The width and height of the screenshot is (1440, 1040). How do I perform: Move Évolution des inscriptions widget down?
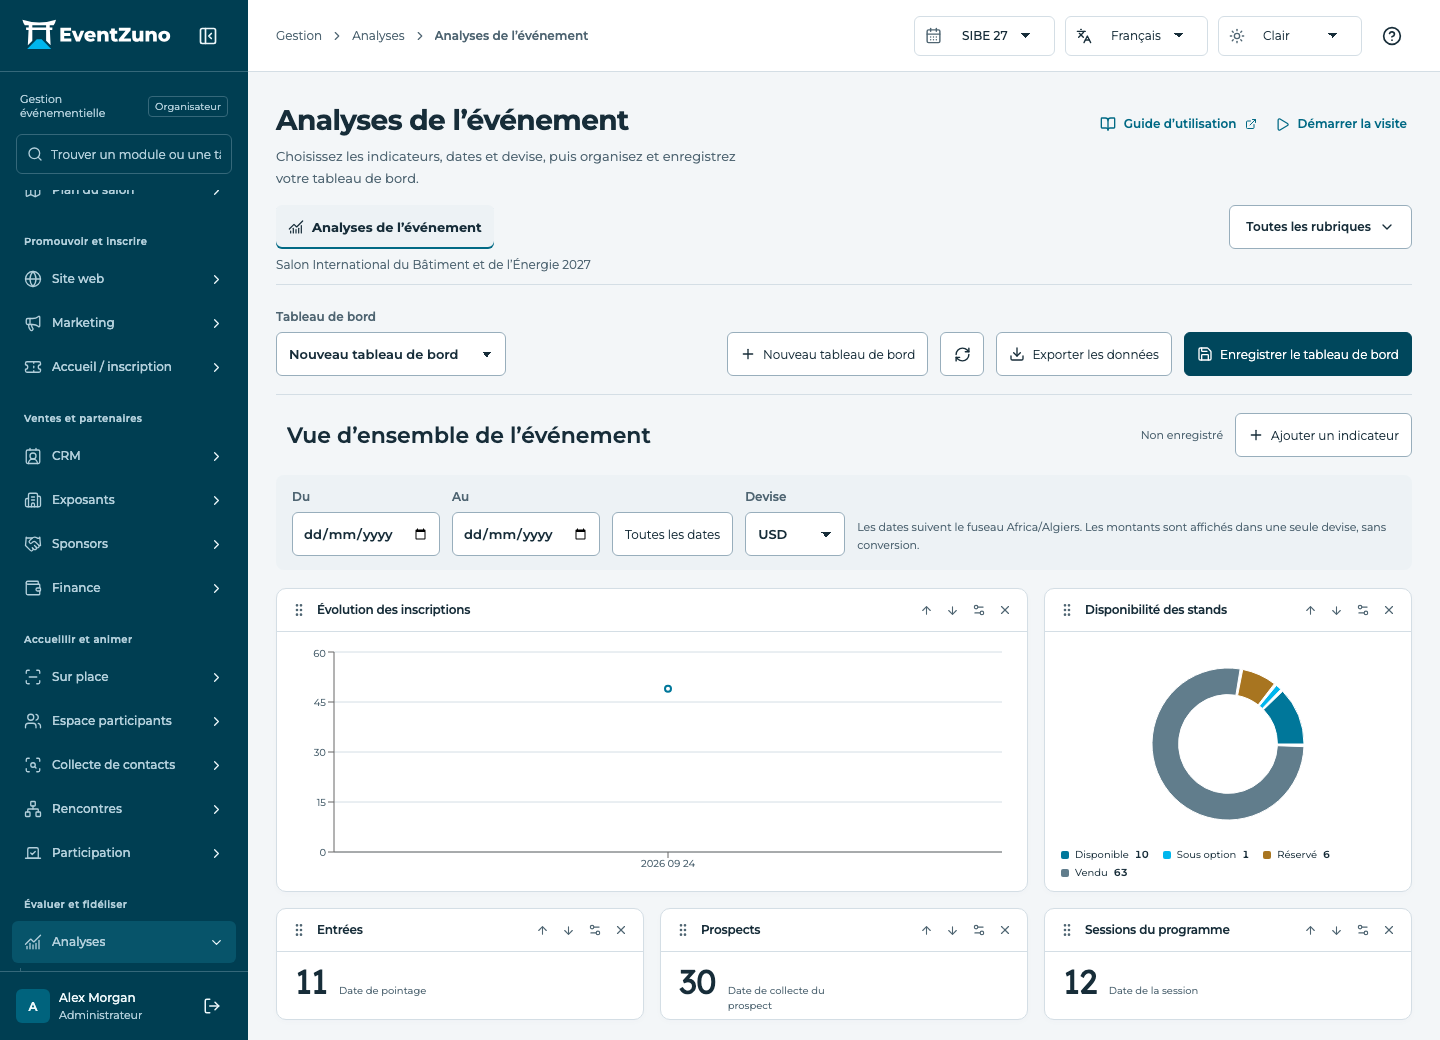click(x=953, y=610)
